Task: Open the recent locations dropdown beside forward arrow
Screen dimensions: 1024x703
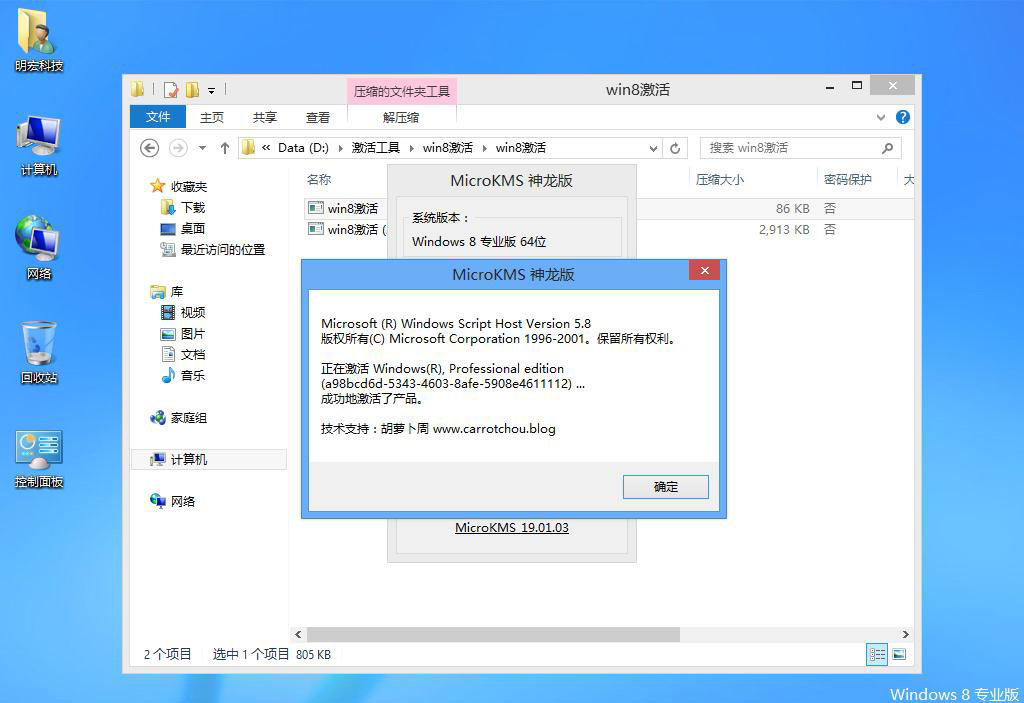Action: (x=202, y=148)
